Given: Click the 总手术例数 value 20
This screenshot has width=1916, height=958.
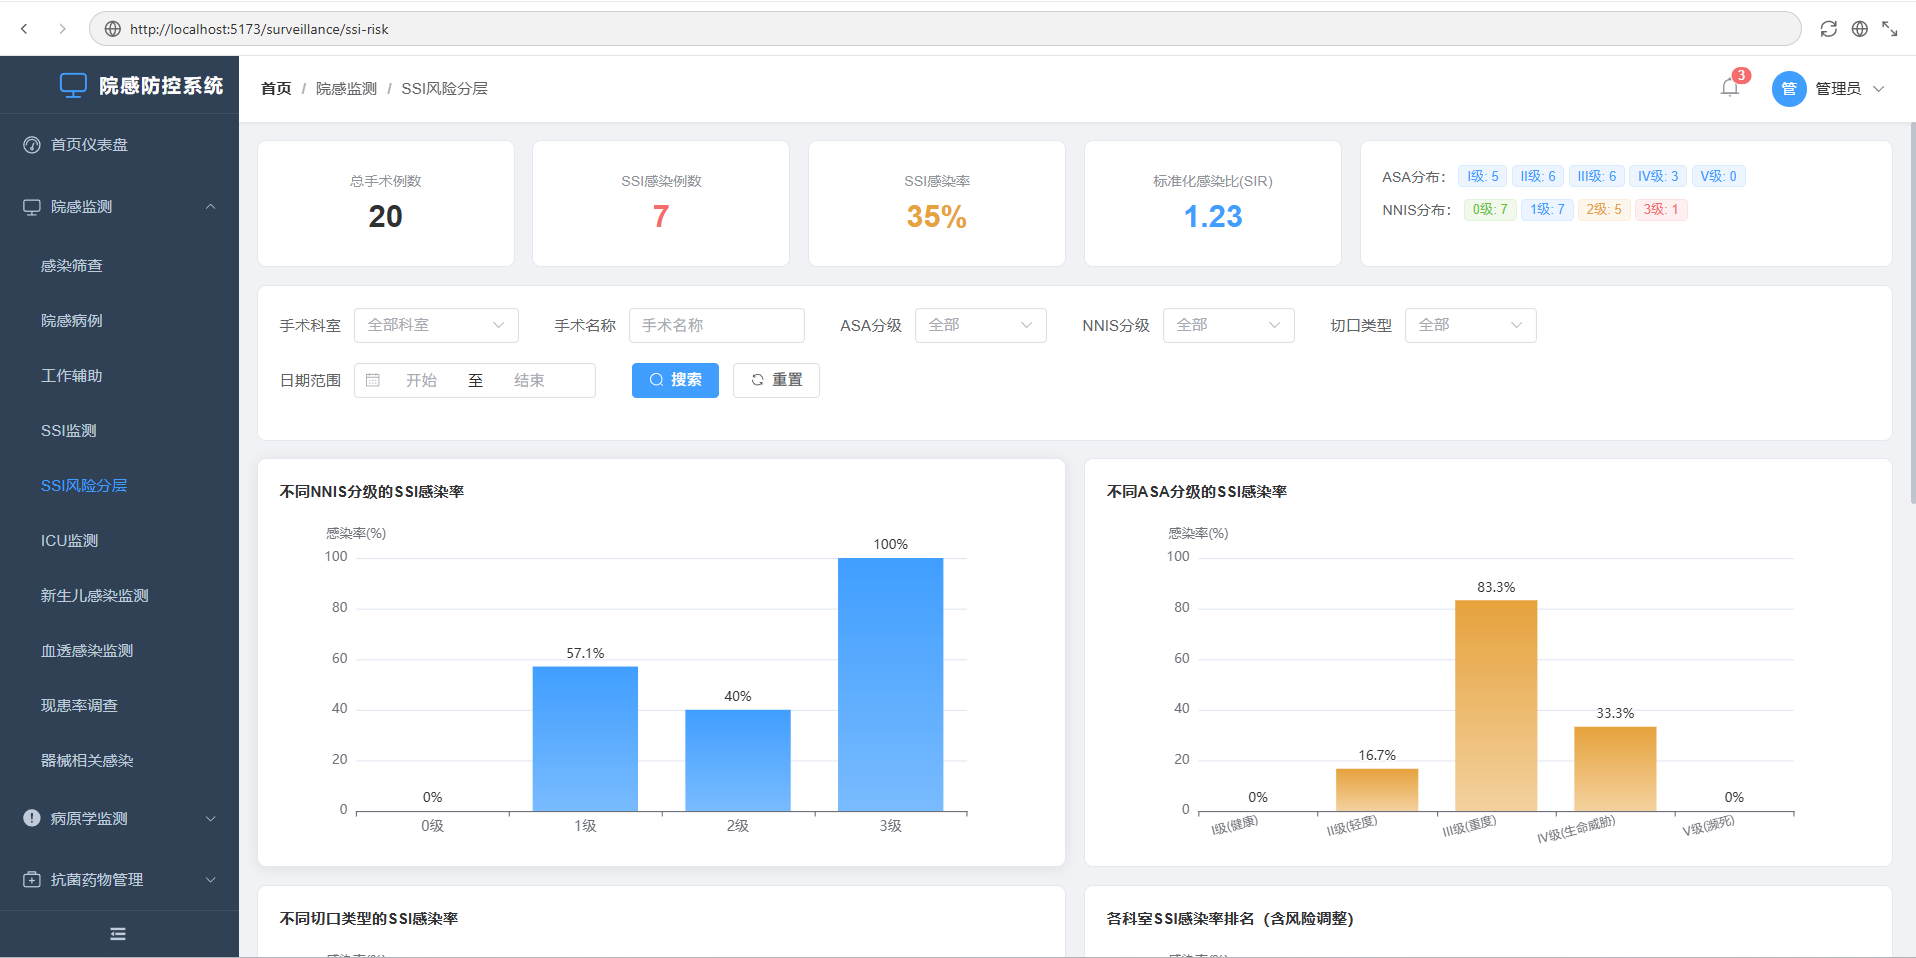Looking at the screenshot, I should [386, 216].
